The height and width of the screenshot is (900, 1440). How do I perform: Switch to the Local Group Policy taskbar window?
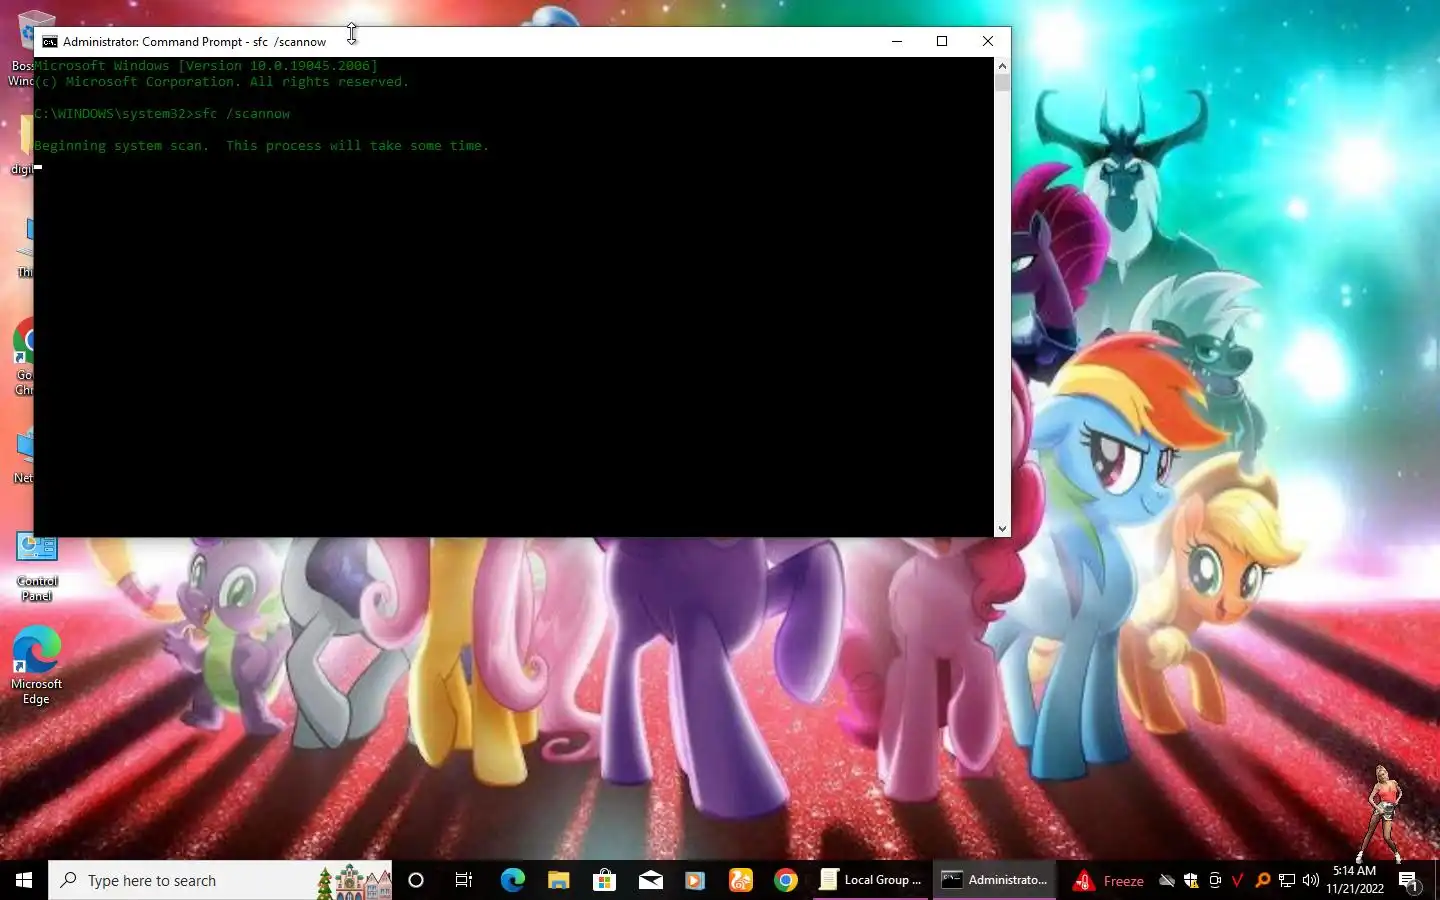pyautogui.click(x=872, y=880)
